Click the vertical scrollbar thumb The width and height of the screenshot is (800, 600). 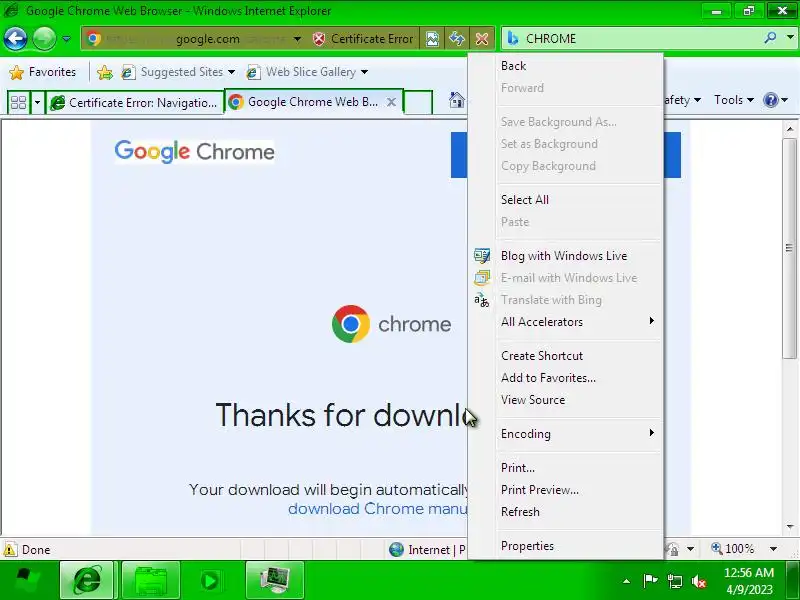[789, 248]
